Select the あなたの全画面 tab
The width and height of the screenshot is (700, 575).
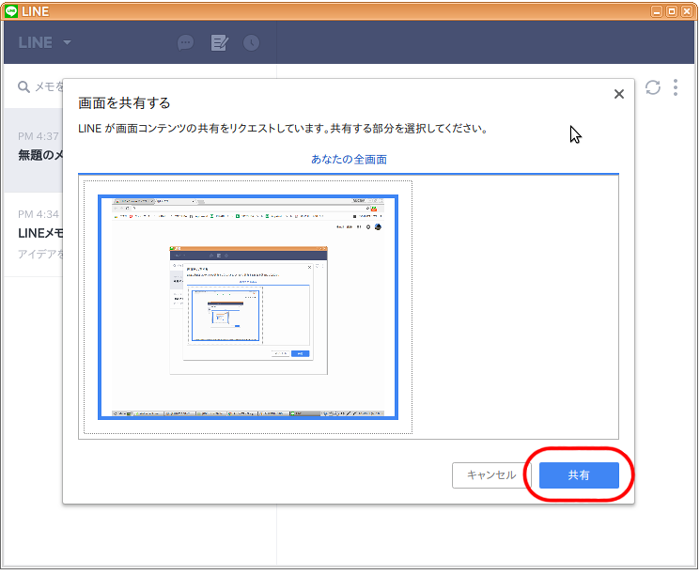click(x=349, y=159)
